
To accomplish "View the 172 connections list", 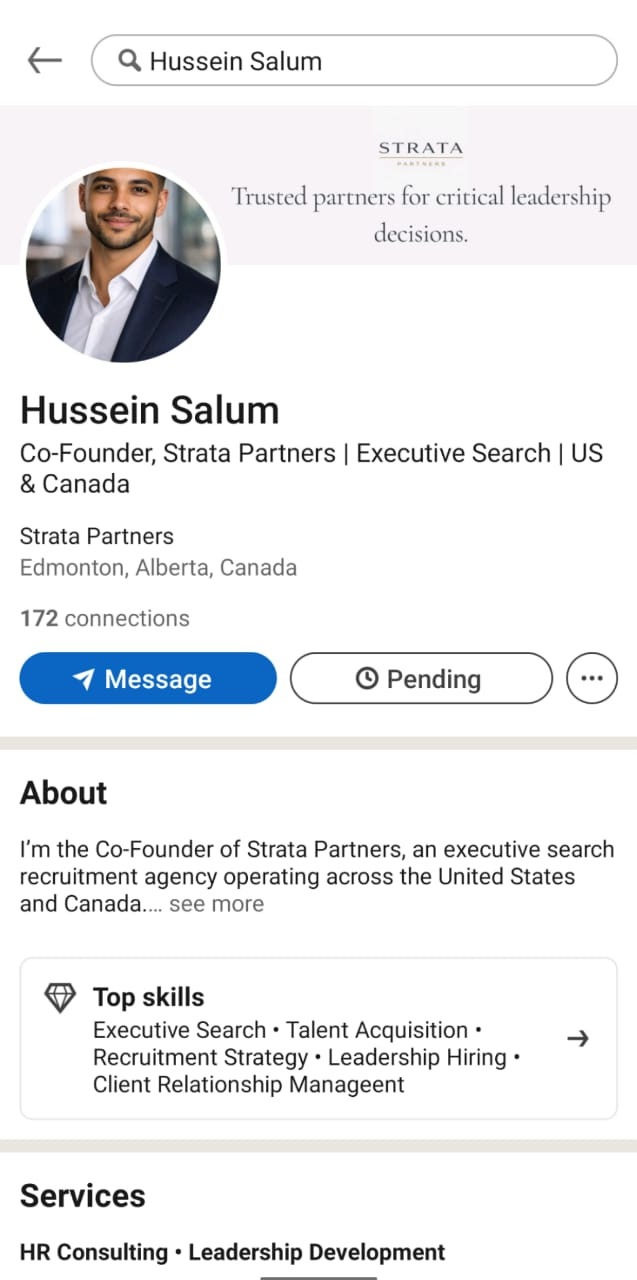I will 105,618.
